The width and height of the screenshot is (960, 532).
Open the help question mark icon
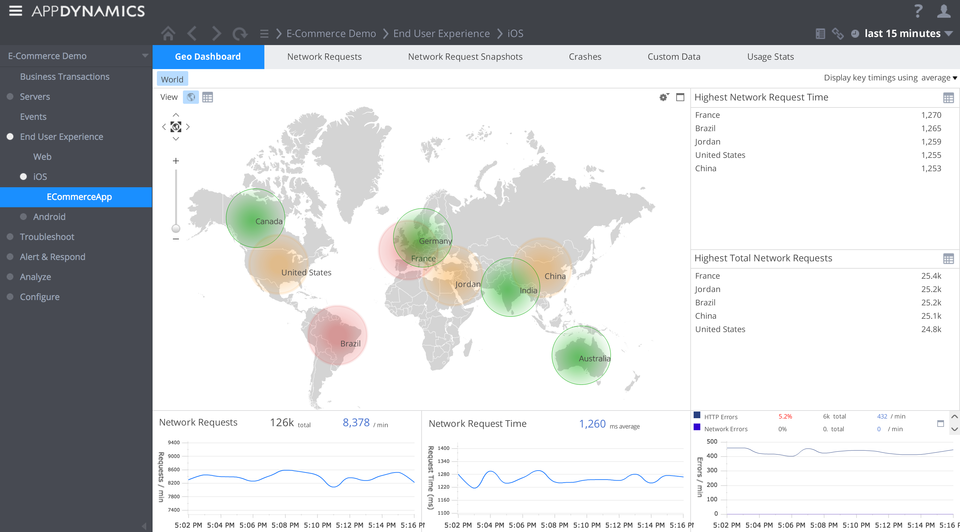918,11
